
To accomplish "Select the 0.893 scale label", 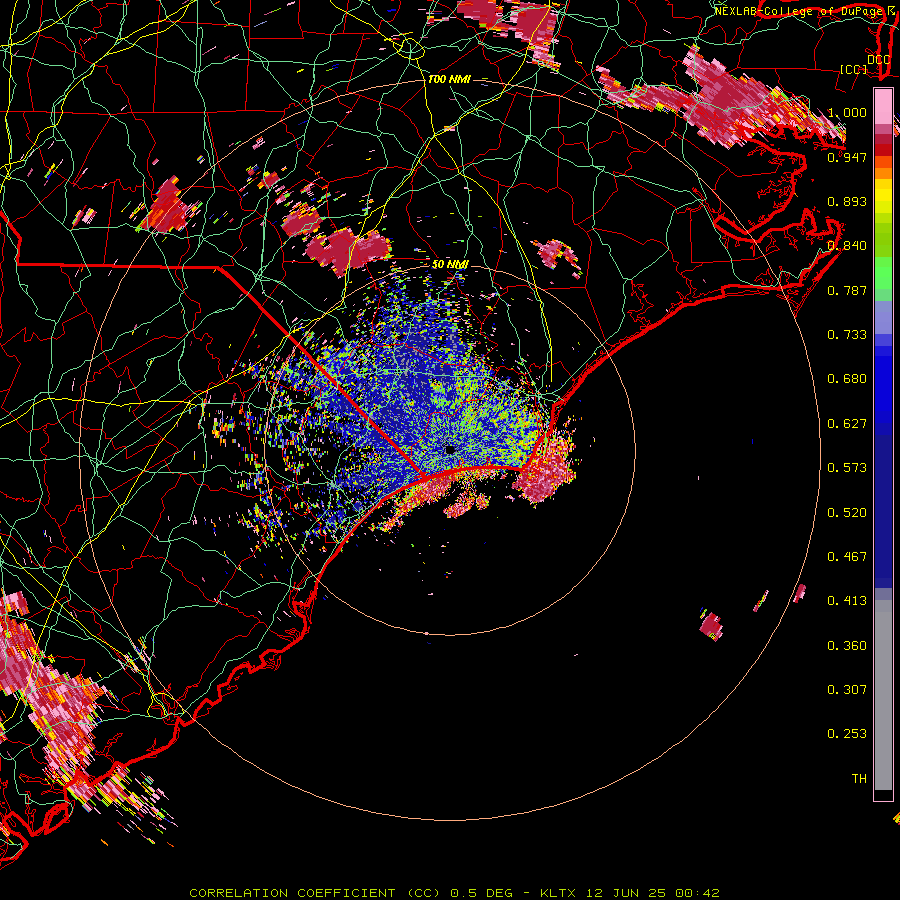I will (847, 201).
